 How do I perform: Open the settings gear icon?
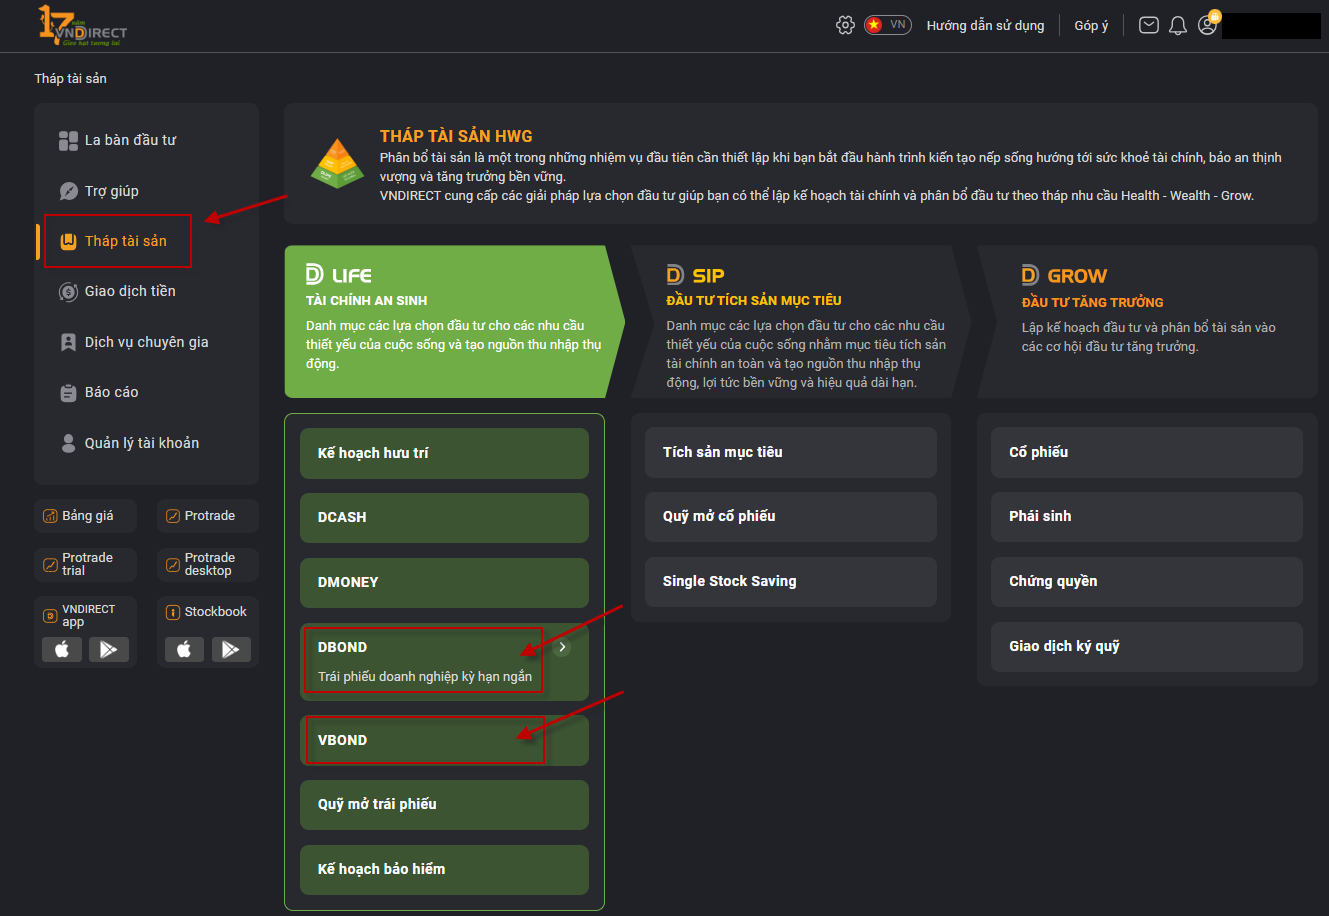tap(845, 25)
